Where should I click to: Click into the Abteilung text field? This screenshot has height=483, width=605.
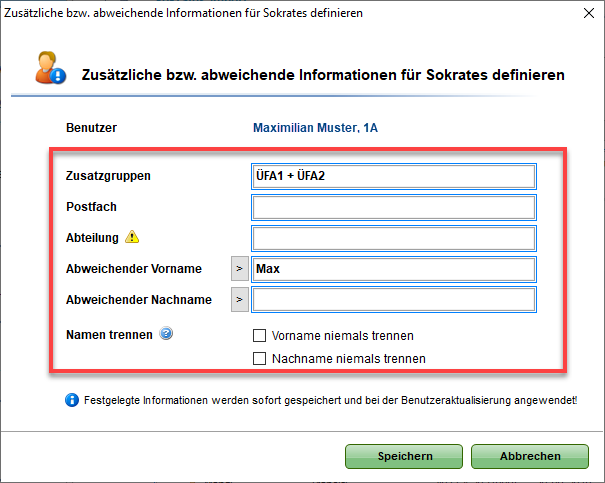pyautogui.click(x=394, y=238)
